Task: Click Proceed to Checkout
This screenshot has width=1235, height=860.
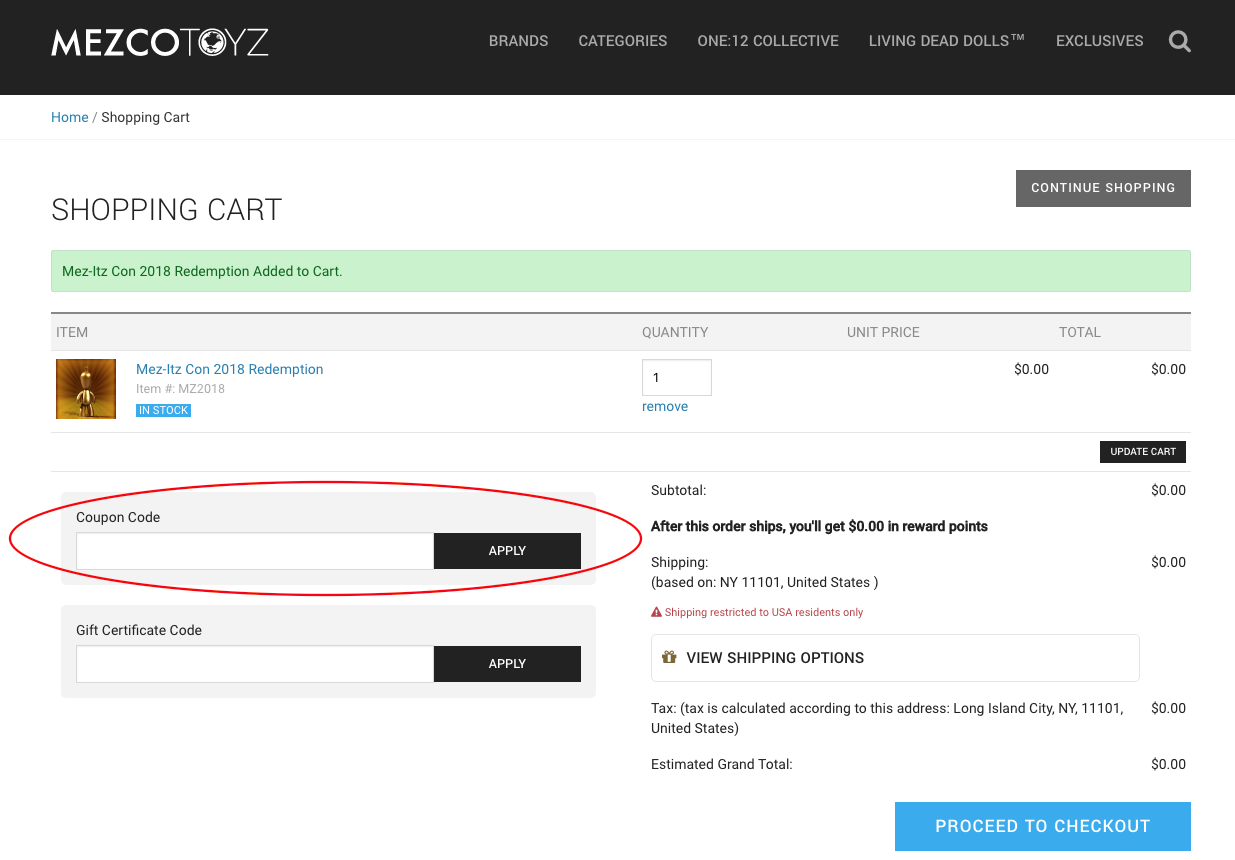Action: point(1043,826)
